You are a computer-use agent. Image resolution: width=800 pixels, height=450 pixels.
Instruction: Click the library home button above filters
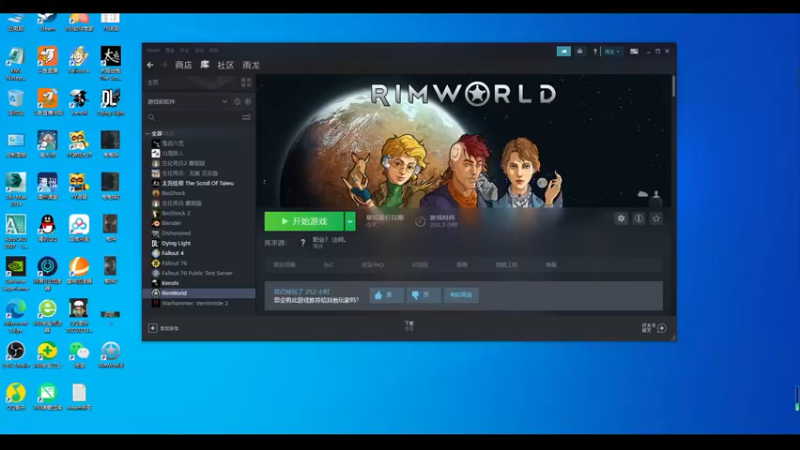click(x=153, y=82)
